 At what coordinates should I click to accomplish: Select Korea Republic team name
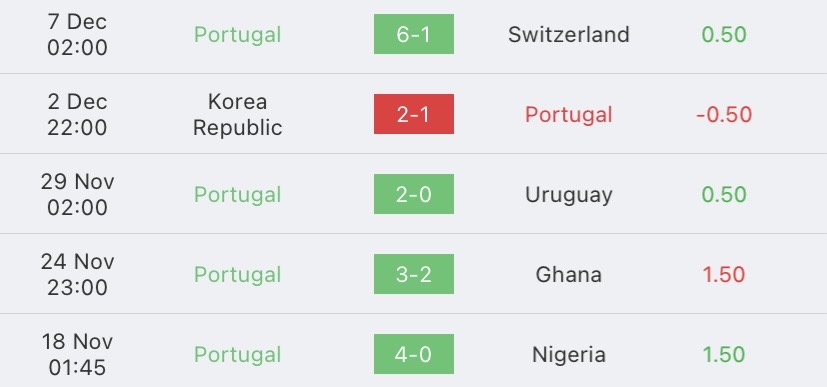(x=237, y=114)
